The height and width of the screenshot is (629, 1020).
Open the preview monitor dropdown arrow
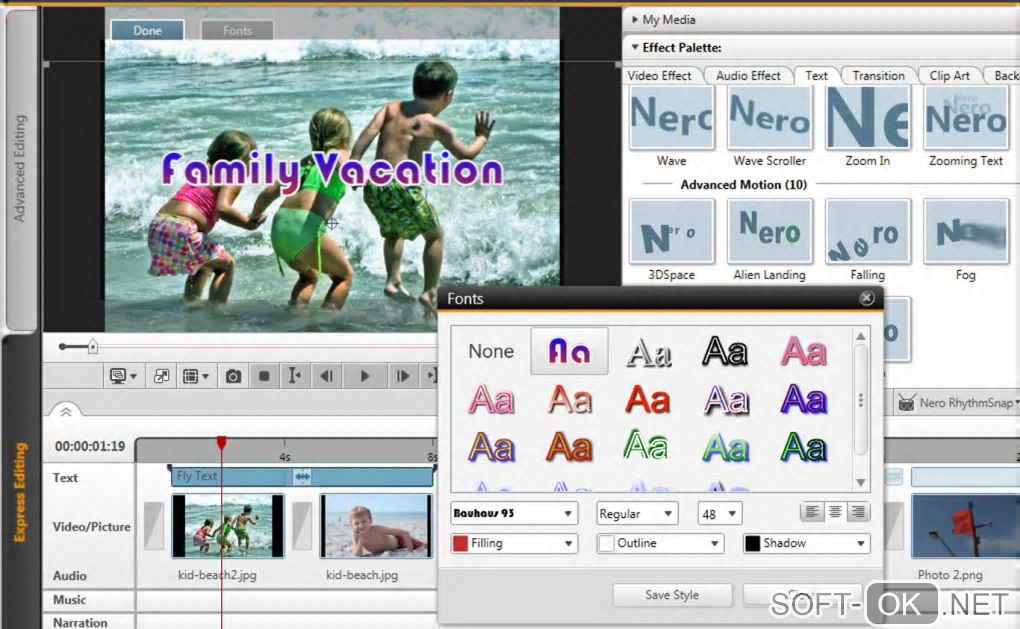tap(133, 377)
